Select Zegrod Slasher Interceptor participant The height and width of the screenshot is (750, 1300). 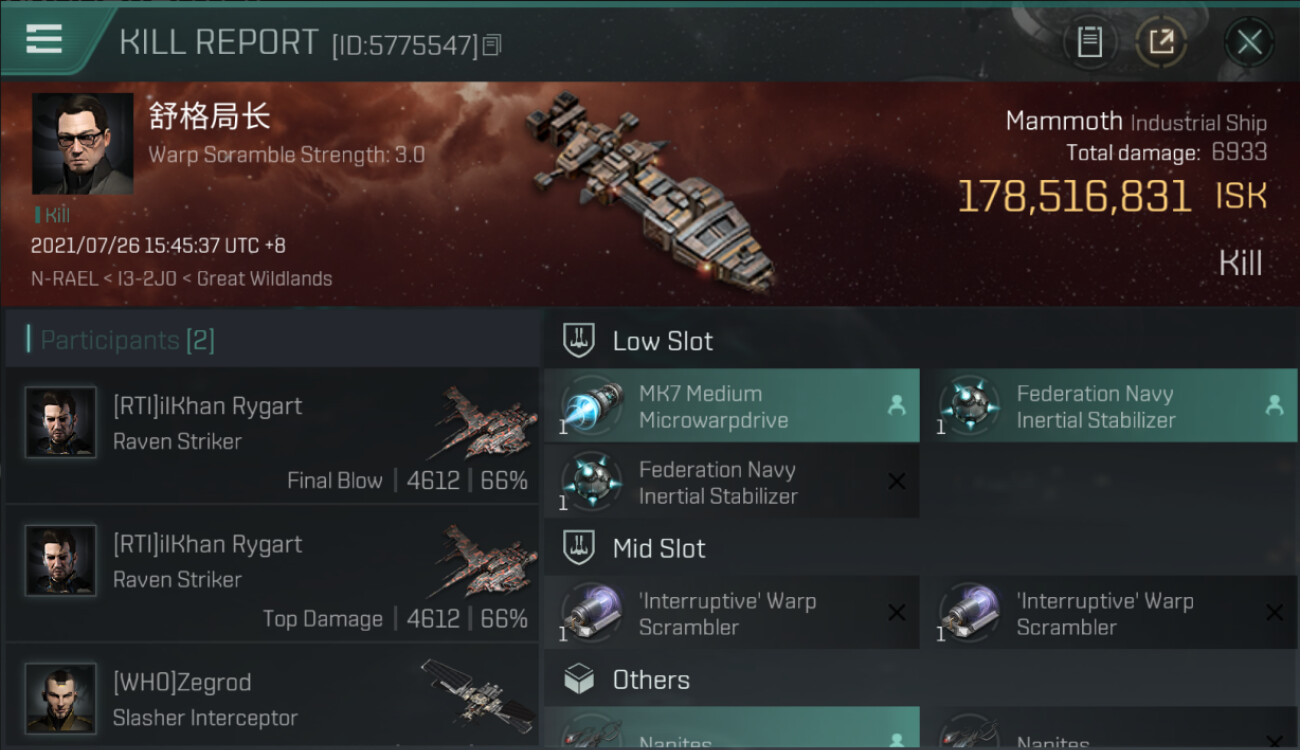tap(272, 700)
